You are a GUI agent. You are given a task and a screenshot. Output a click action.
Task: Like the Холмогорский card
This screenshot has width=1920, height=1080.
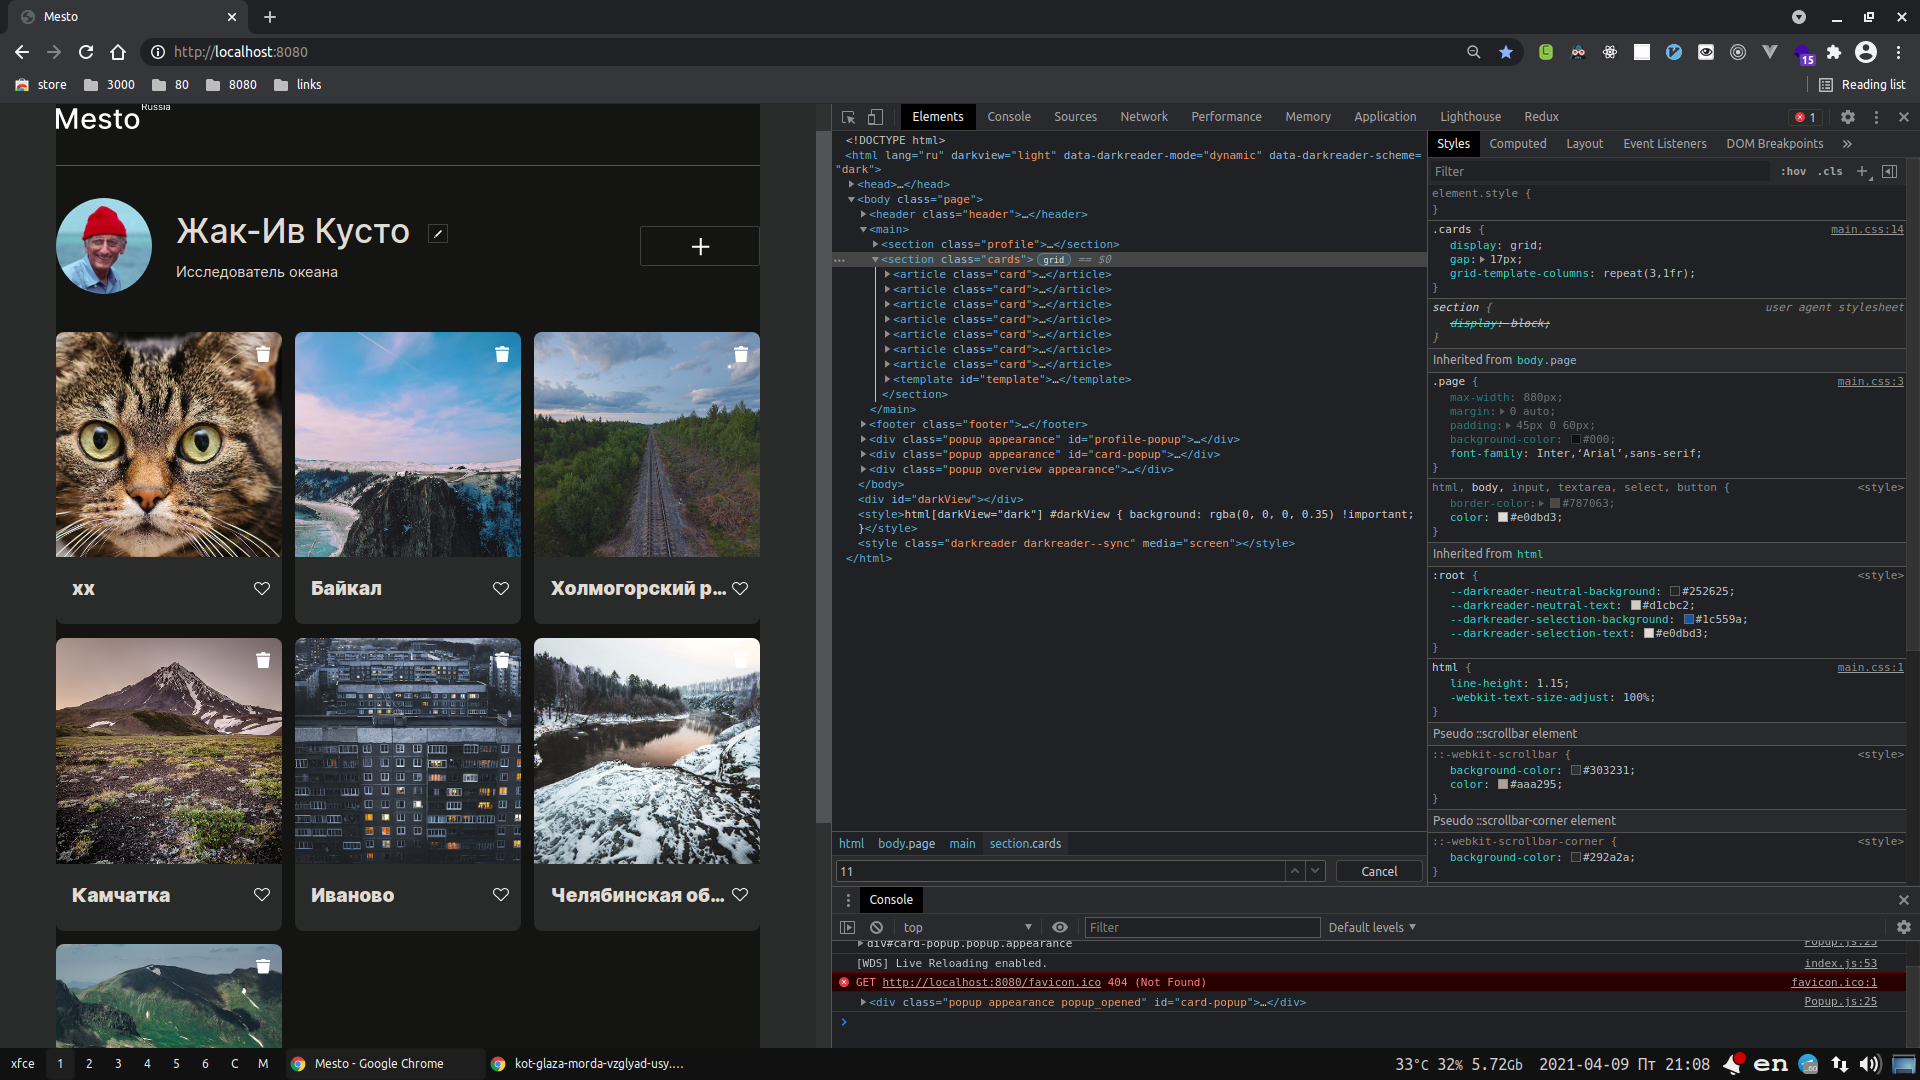point(740,588)
